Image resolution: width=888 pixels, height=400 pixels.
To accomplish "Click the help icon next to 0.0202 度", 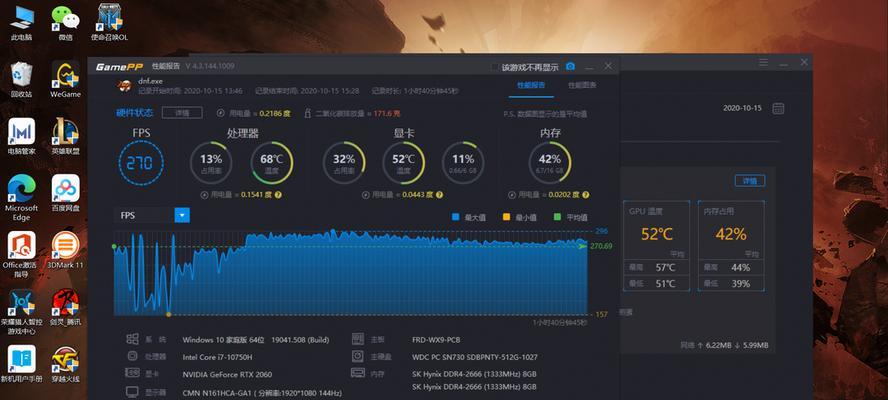I will tap(586, 195).
